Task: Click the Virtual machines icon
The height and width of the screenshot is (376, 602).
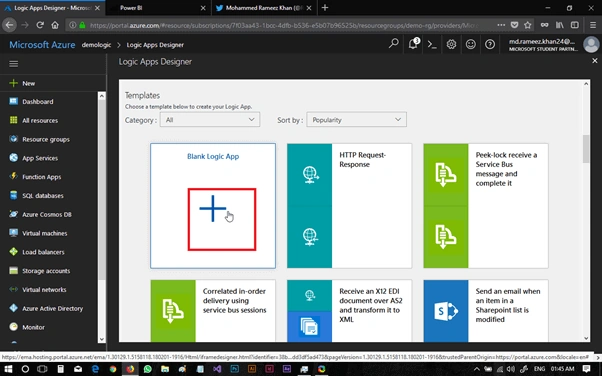Action: coord(13,233)
